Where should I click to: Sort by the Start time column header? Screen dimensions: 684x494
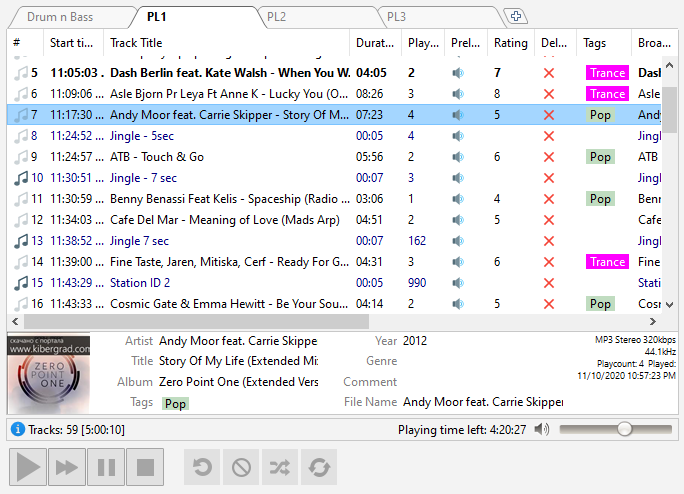pyautogui.click(x=73, y=43)
